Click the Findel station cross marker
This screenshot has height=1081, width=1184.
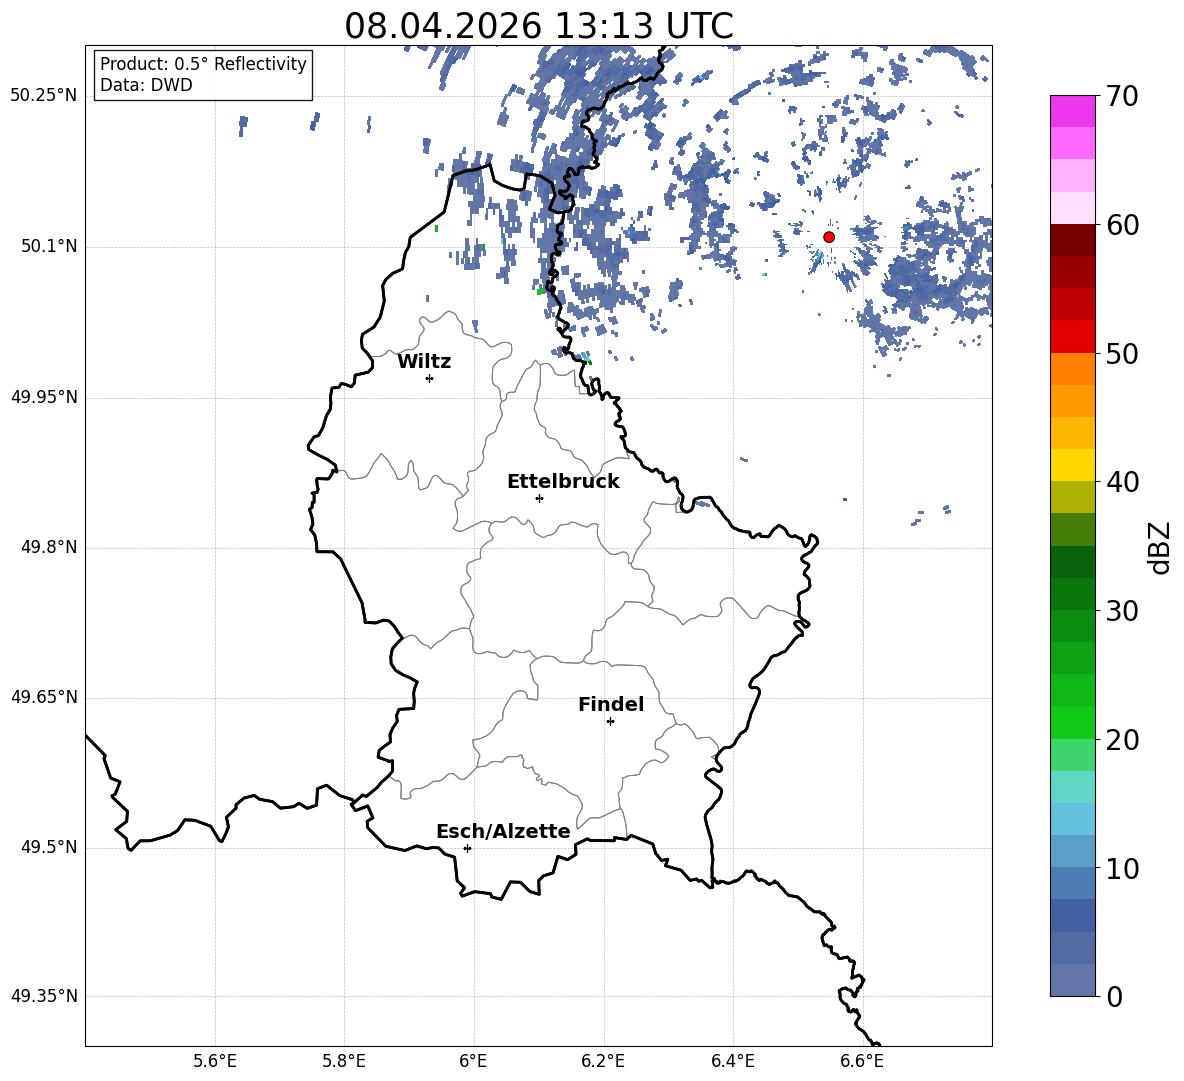[x=610, y=722]
